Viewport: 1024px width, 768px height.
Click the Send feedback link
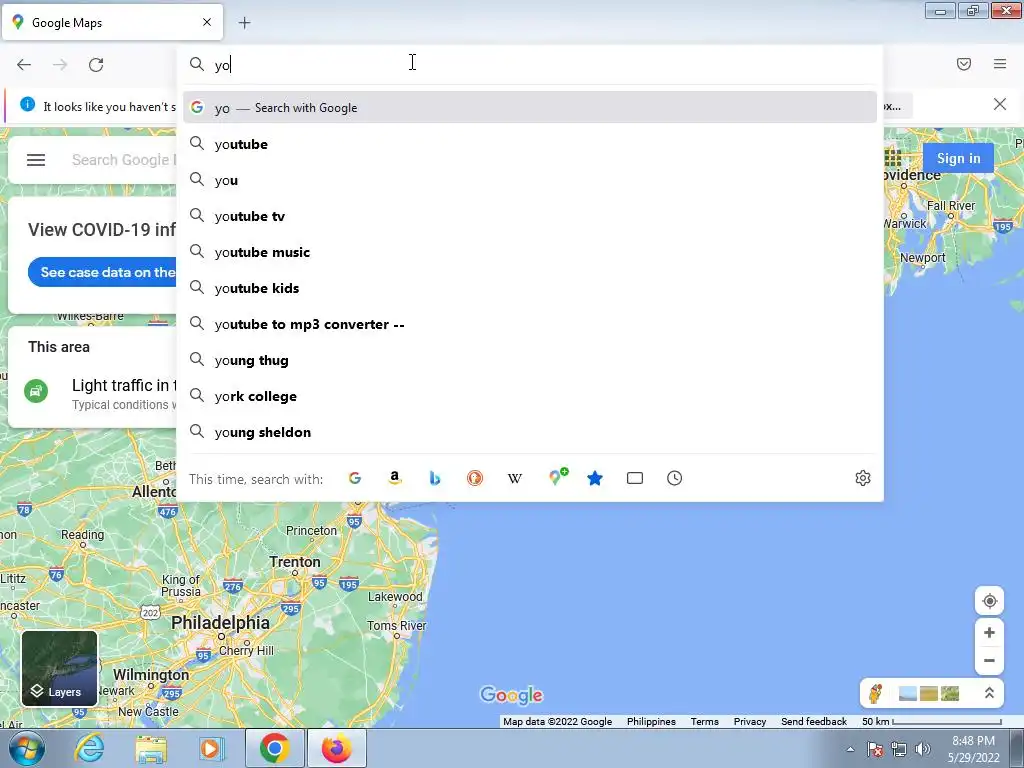coord(814,722)
